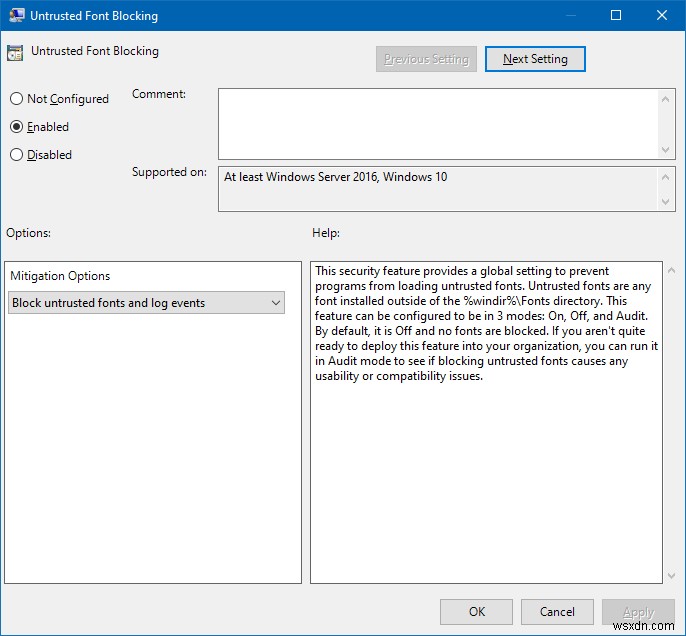Viewport: 686px width, 636px height.
Task: Click the 'Help:' label
Action: tap(326, 233)
